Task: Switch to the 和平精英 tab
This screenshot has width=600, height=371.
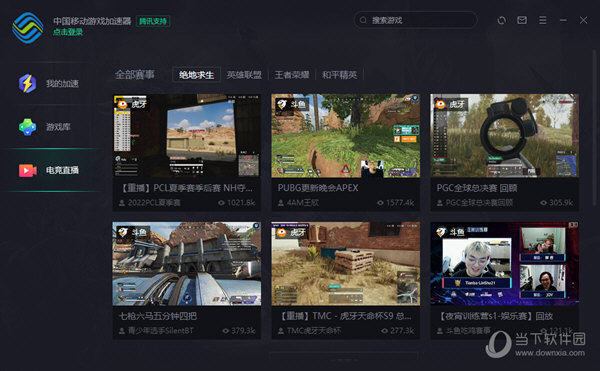Action: pos(339,75)
